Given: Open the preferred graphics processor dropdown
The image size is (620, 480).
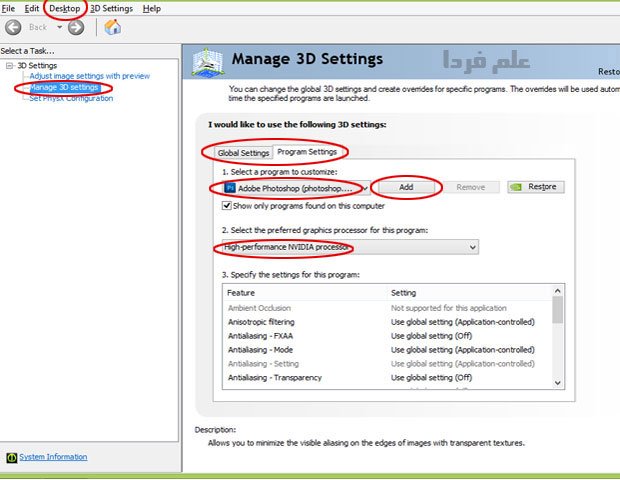Looking at the screenshot, I should click(x=349, y=246).
